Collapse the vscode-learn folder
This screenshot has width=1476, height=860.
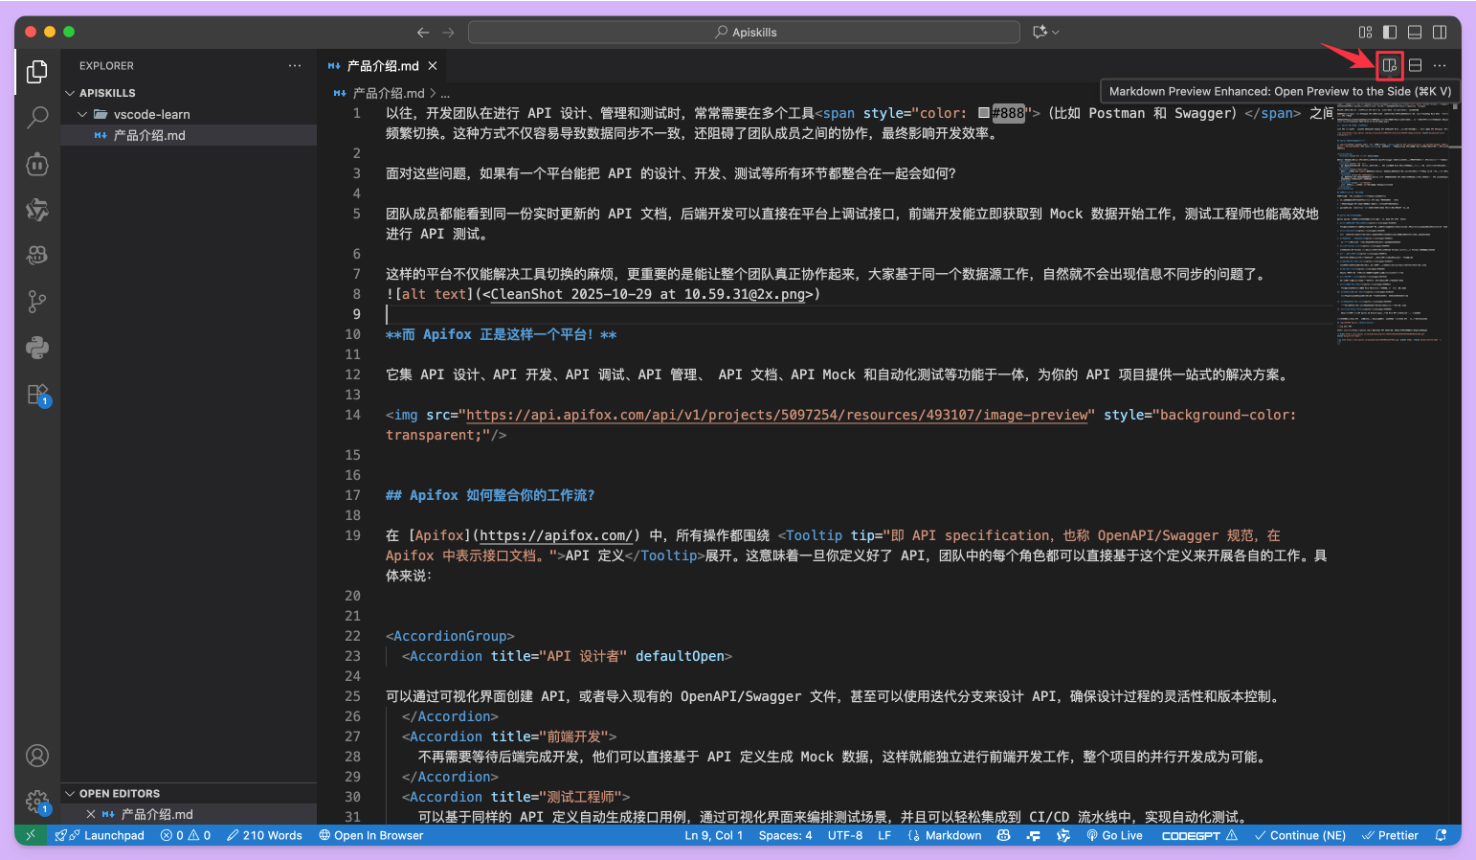[x=84, y=114]
